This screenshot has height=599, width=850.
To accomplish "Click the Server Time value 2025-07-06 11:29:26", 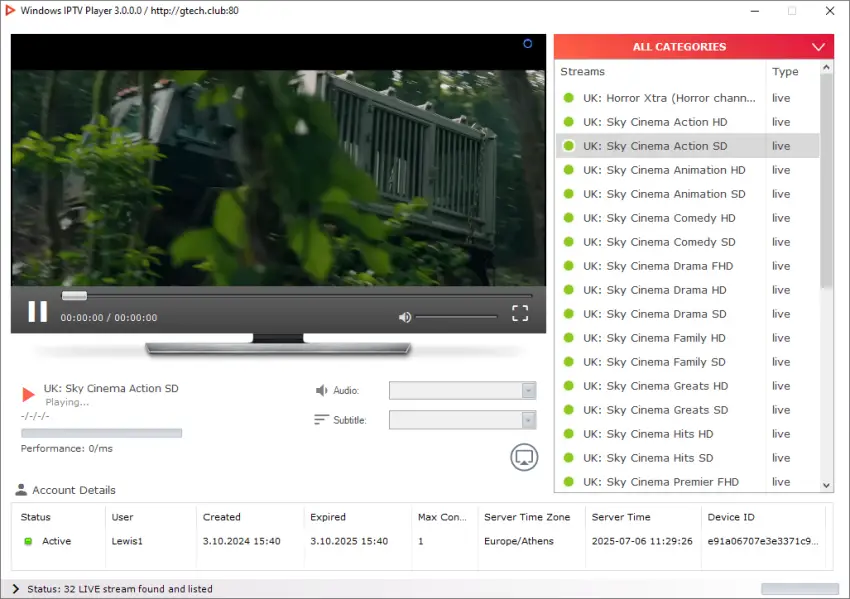I will (642, 541).
